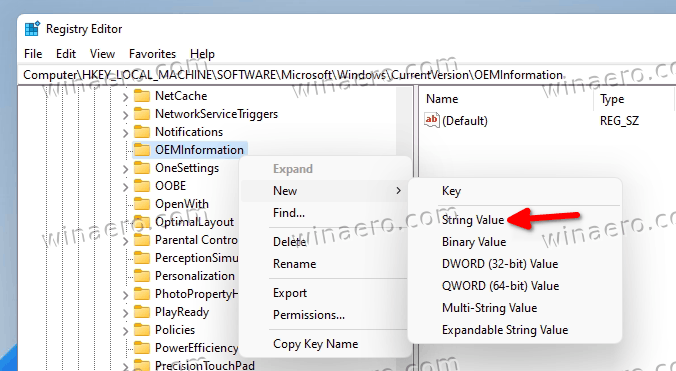Open the Edit menu
This screenshot has width=676, height=371.
pyautogui.click(x=66, y=54)
